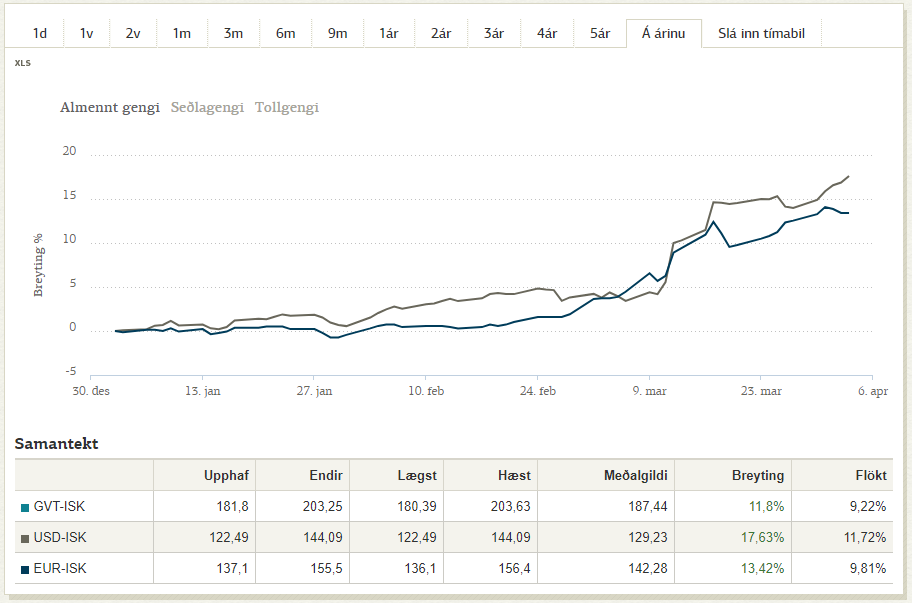The height and width of the screenshot is (603, 912).
Task: Select the 1d time range tab
Action: pos(40,33)
